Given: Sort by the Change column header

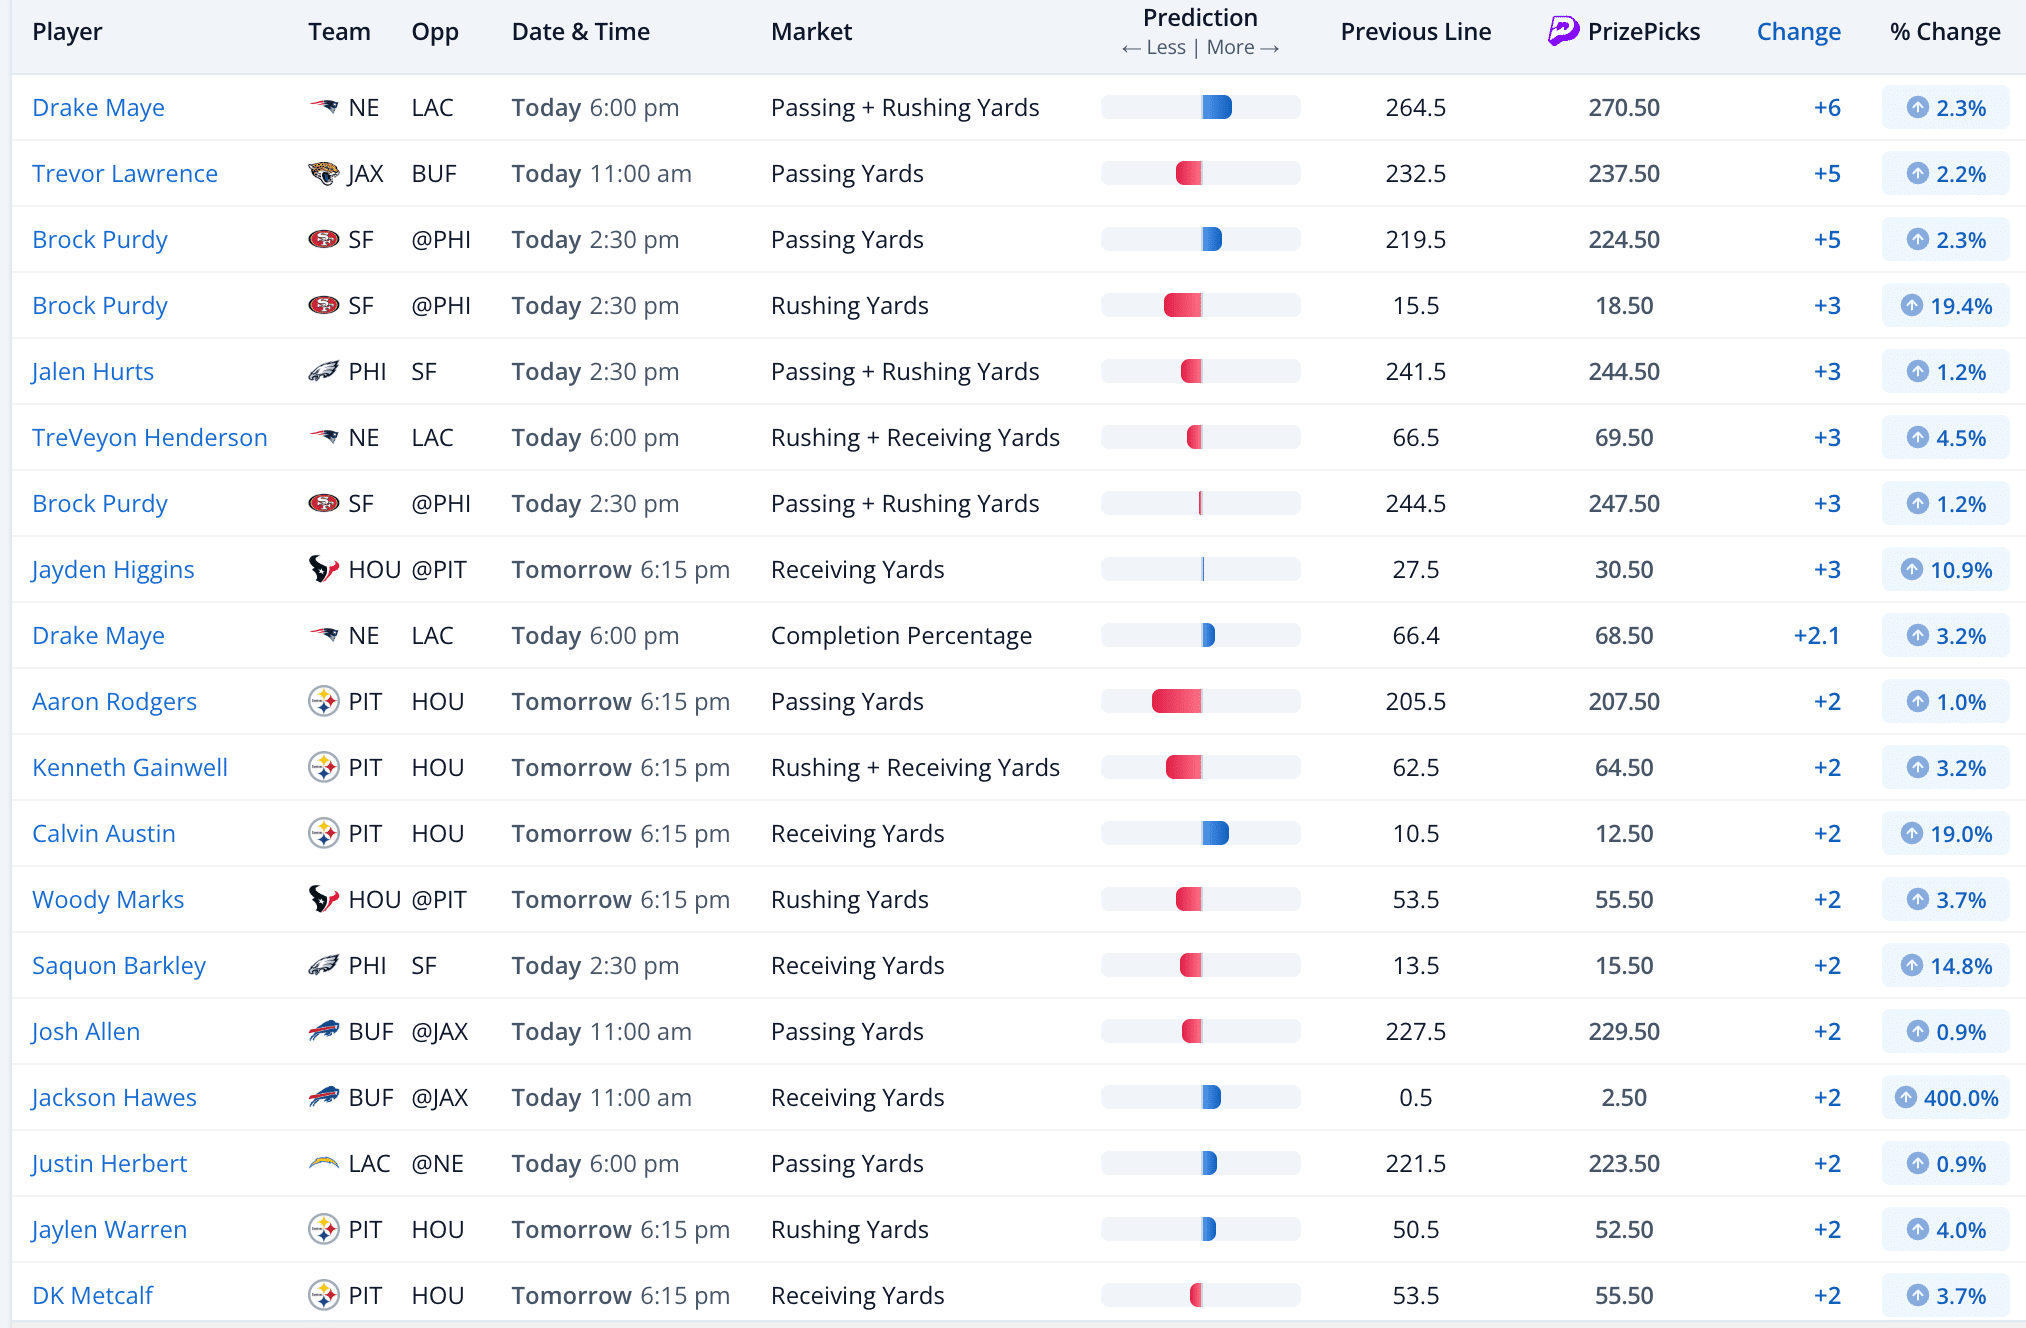Looking at the screenshot, I should [1798, 32].
